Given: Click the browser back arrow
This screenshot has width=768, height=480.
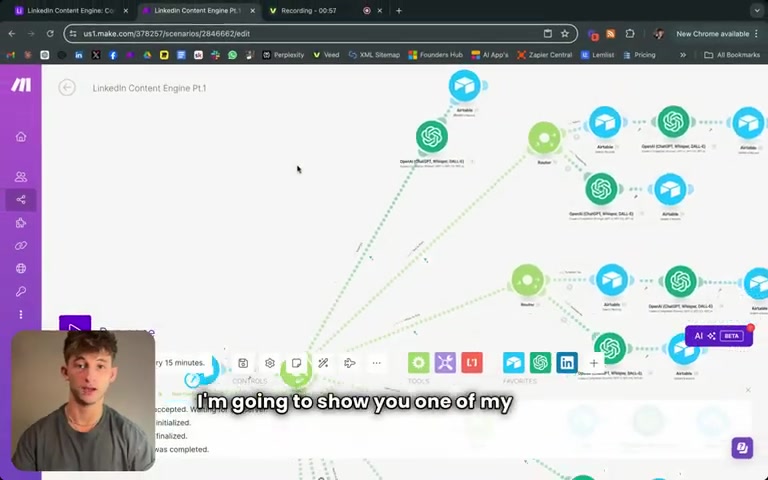Looking at the screenshot, I should coord(12,34).
